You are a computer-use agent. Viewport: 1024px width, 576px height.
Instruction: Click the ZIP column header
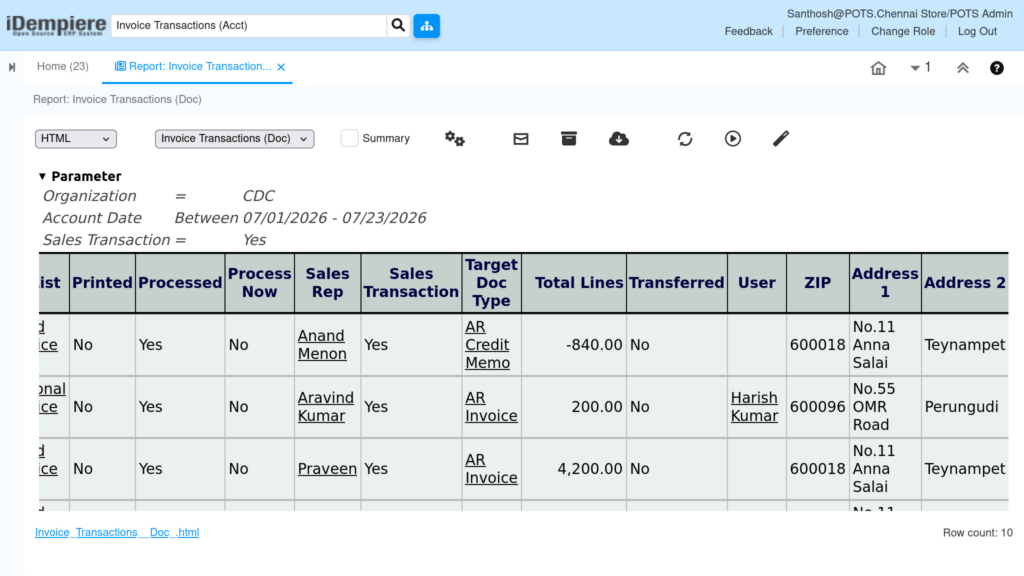pos(818,283)
